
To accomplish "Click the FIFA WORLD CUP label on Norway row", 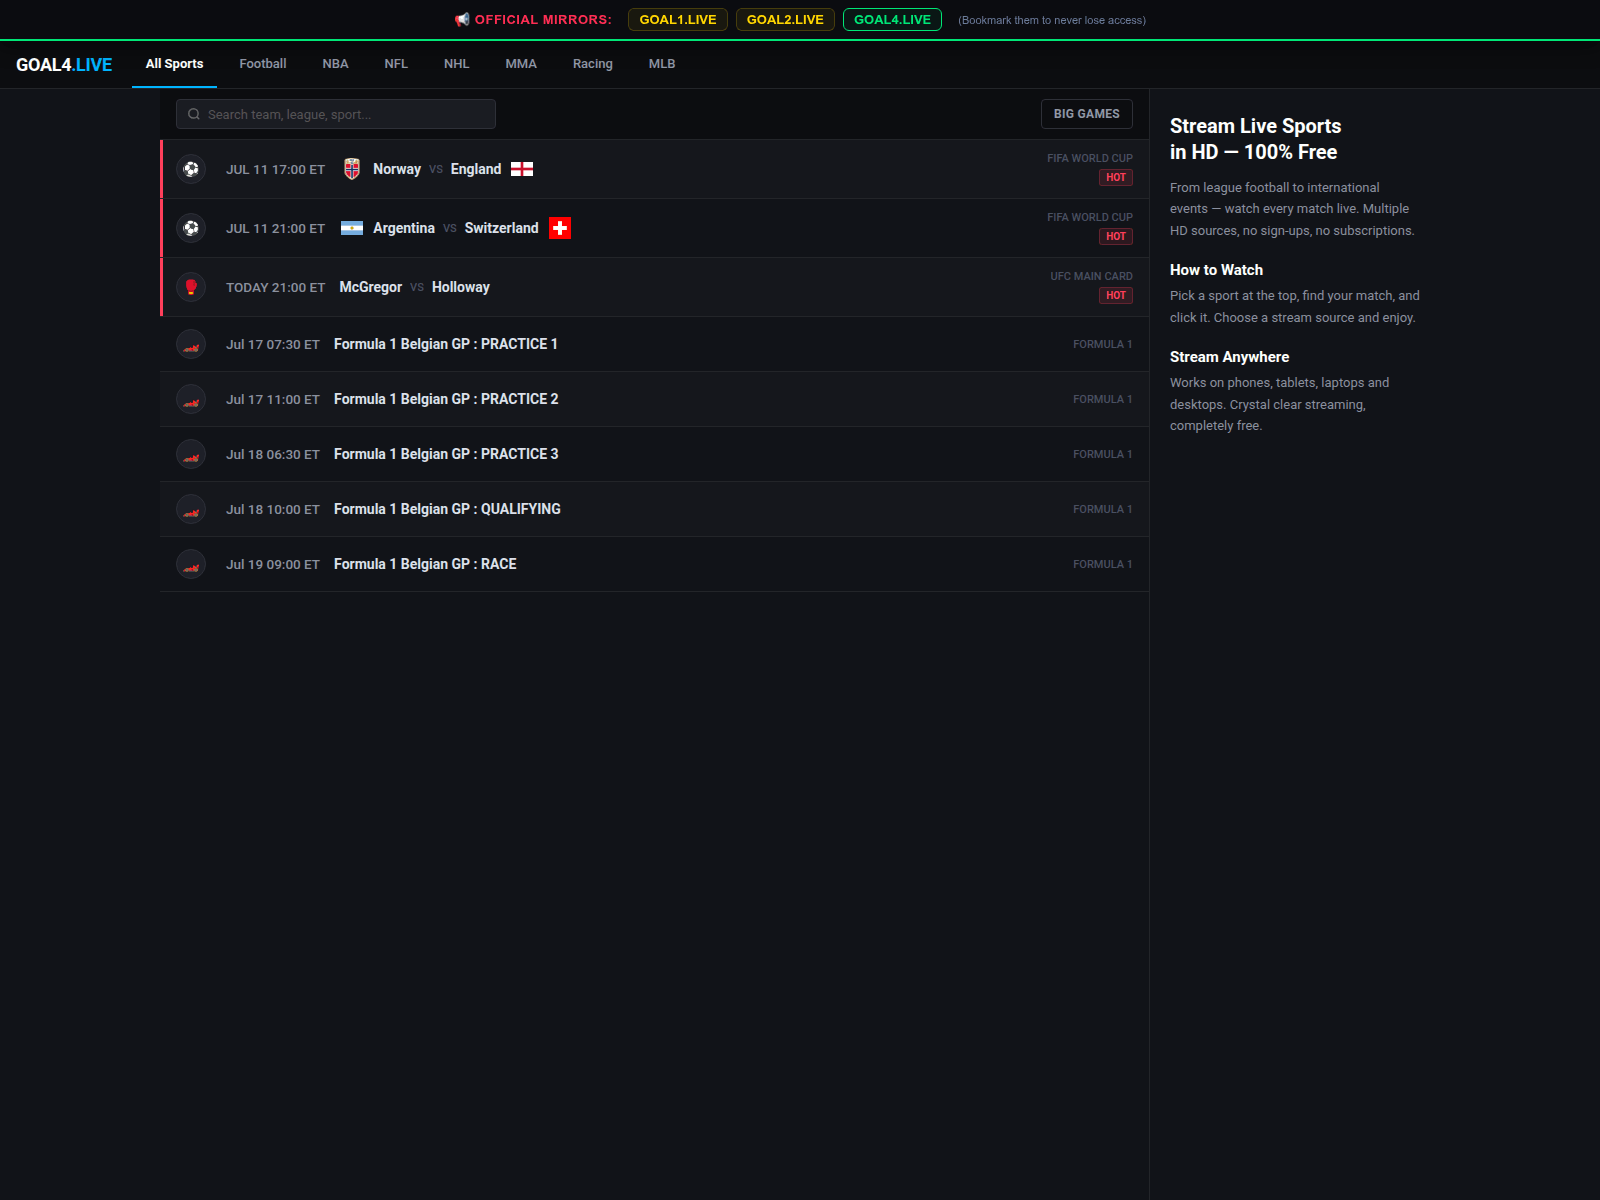I will [x=1090, y=158].
